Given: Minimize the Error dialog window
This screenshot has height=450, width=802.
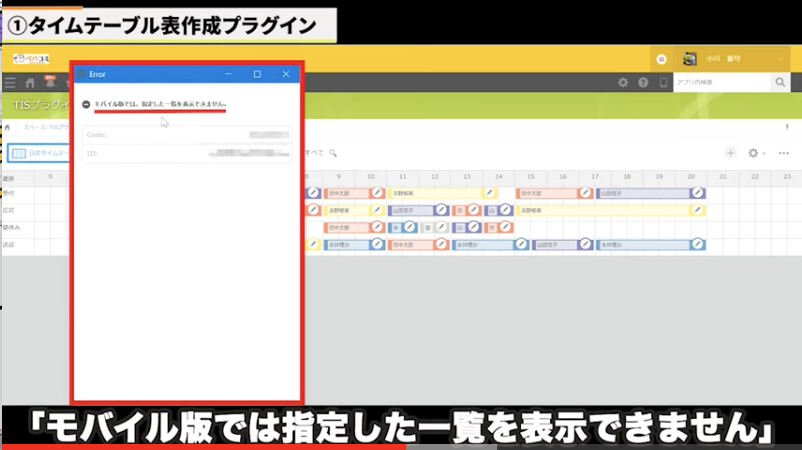Looking at the screenshot, I should coord(228,74).
